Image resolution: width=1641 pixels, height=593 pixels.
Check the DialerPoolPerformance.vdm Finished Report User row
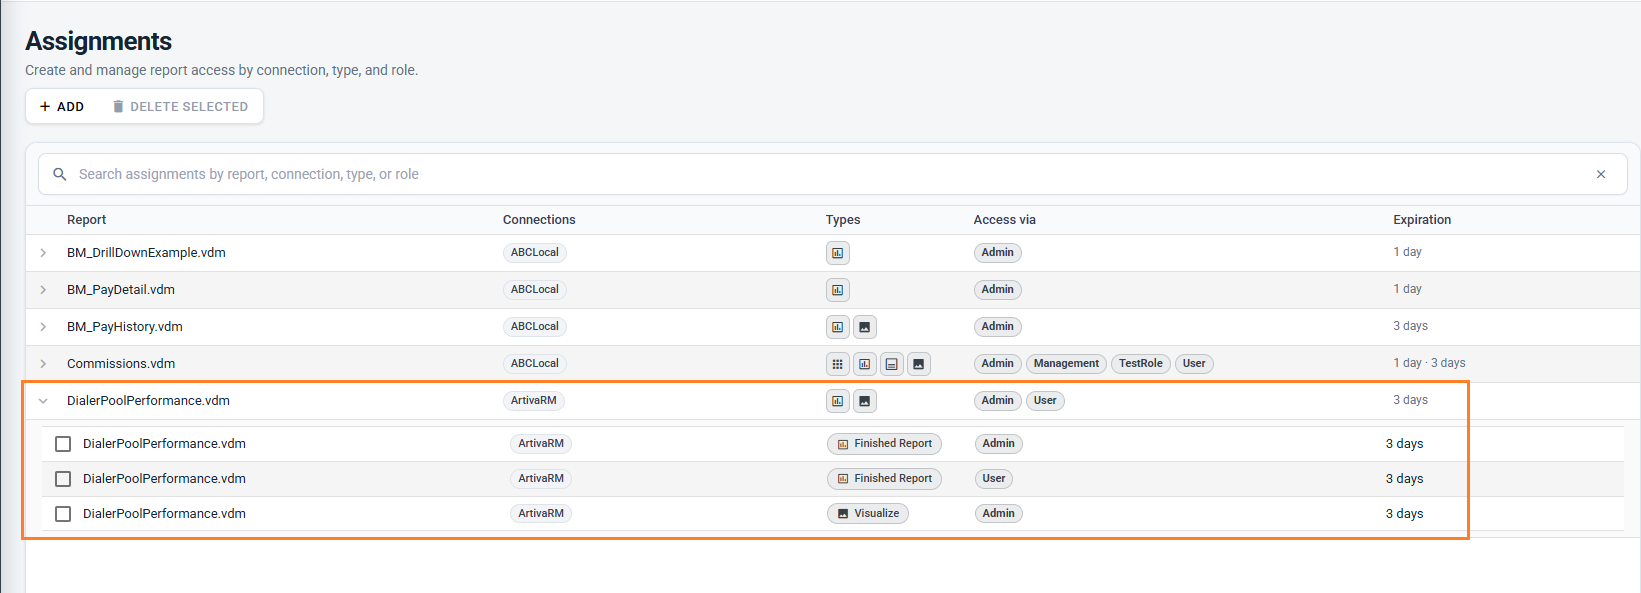[x=63, y=479]
